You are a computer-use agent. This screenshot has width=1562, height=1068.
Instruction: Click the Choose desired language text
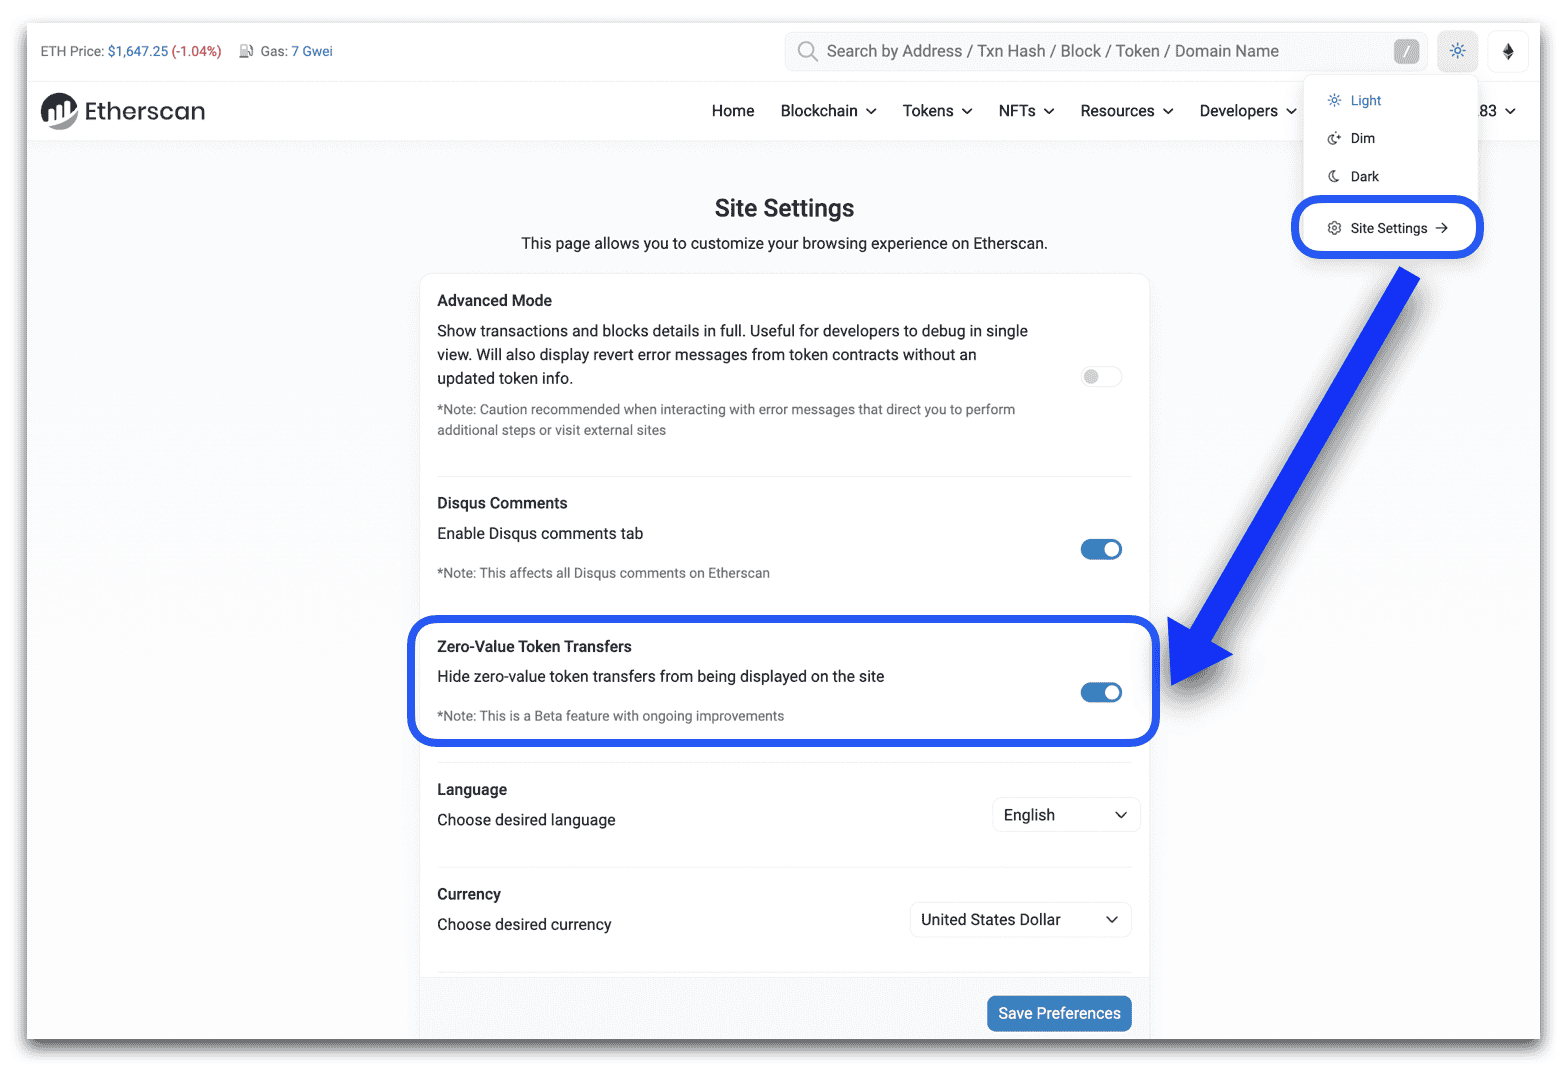tap(526, 820)
